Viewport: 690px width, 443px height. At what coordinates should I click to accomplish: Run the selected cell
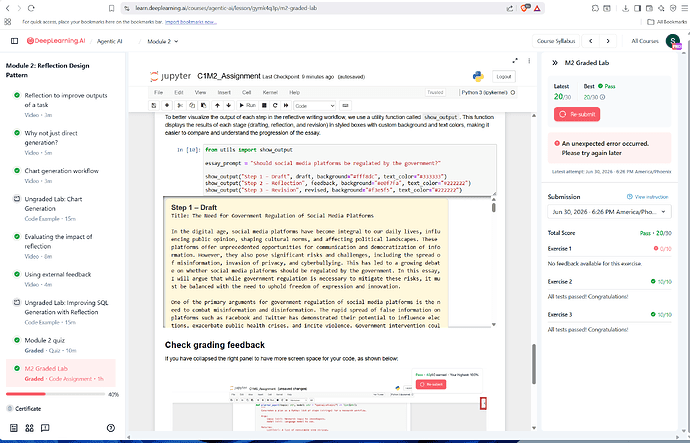tap(247, 106)
